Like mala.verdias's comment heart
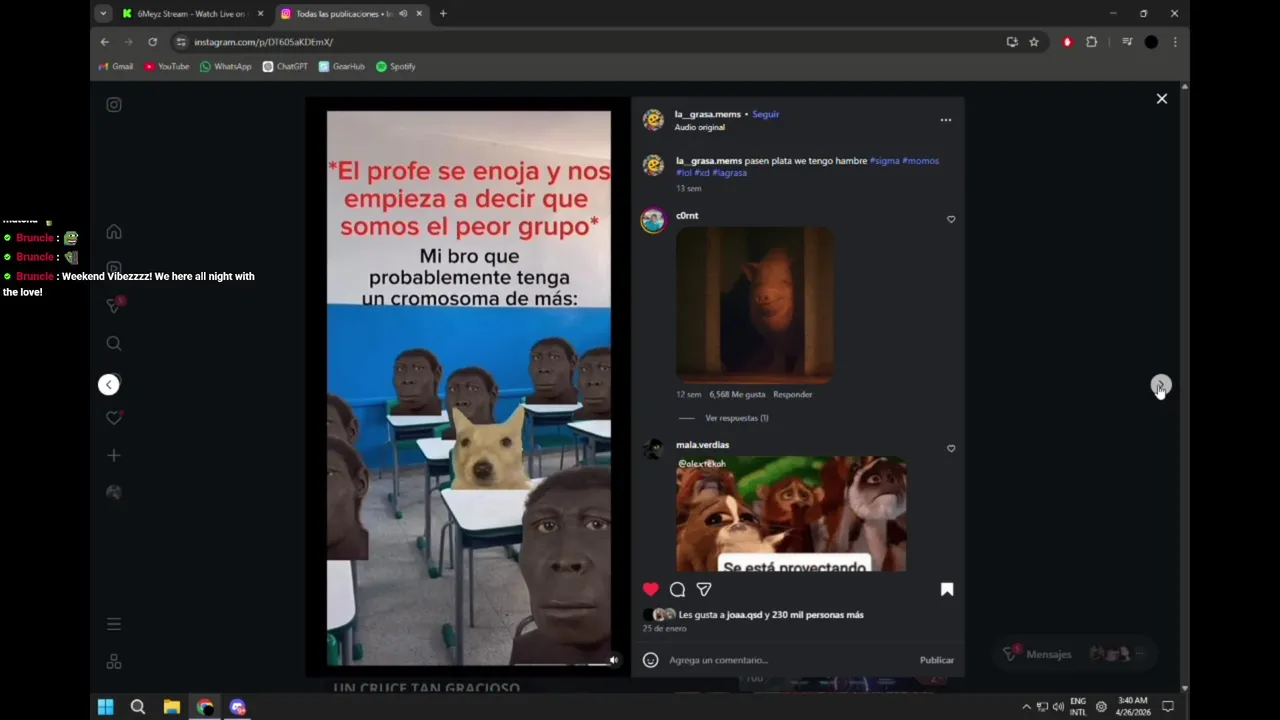The image size is (1280, 720). coord(951,448)
